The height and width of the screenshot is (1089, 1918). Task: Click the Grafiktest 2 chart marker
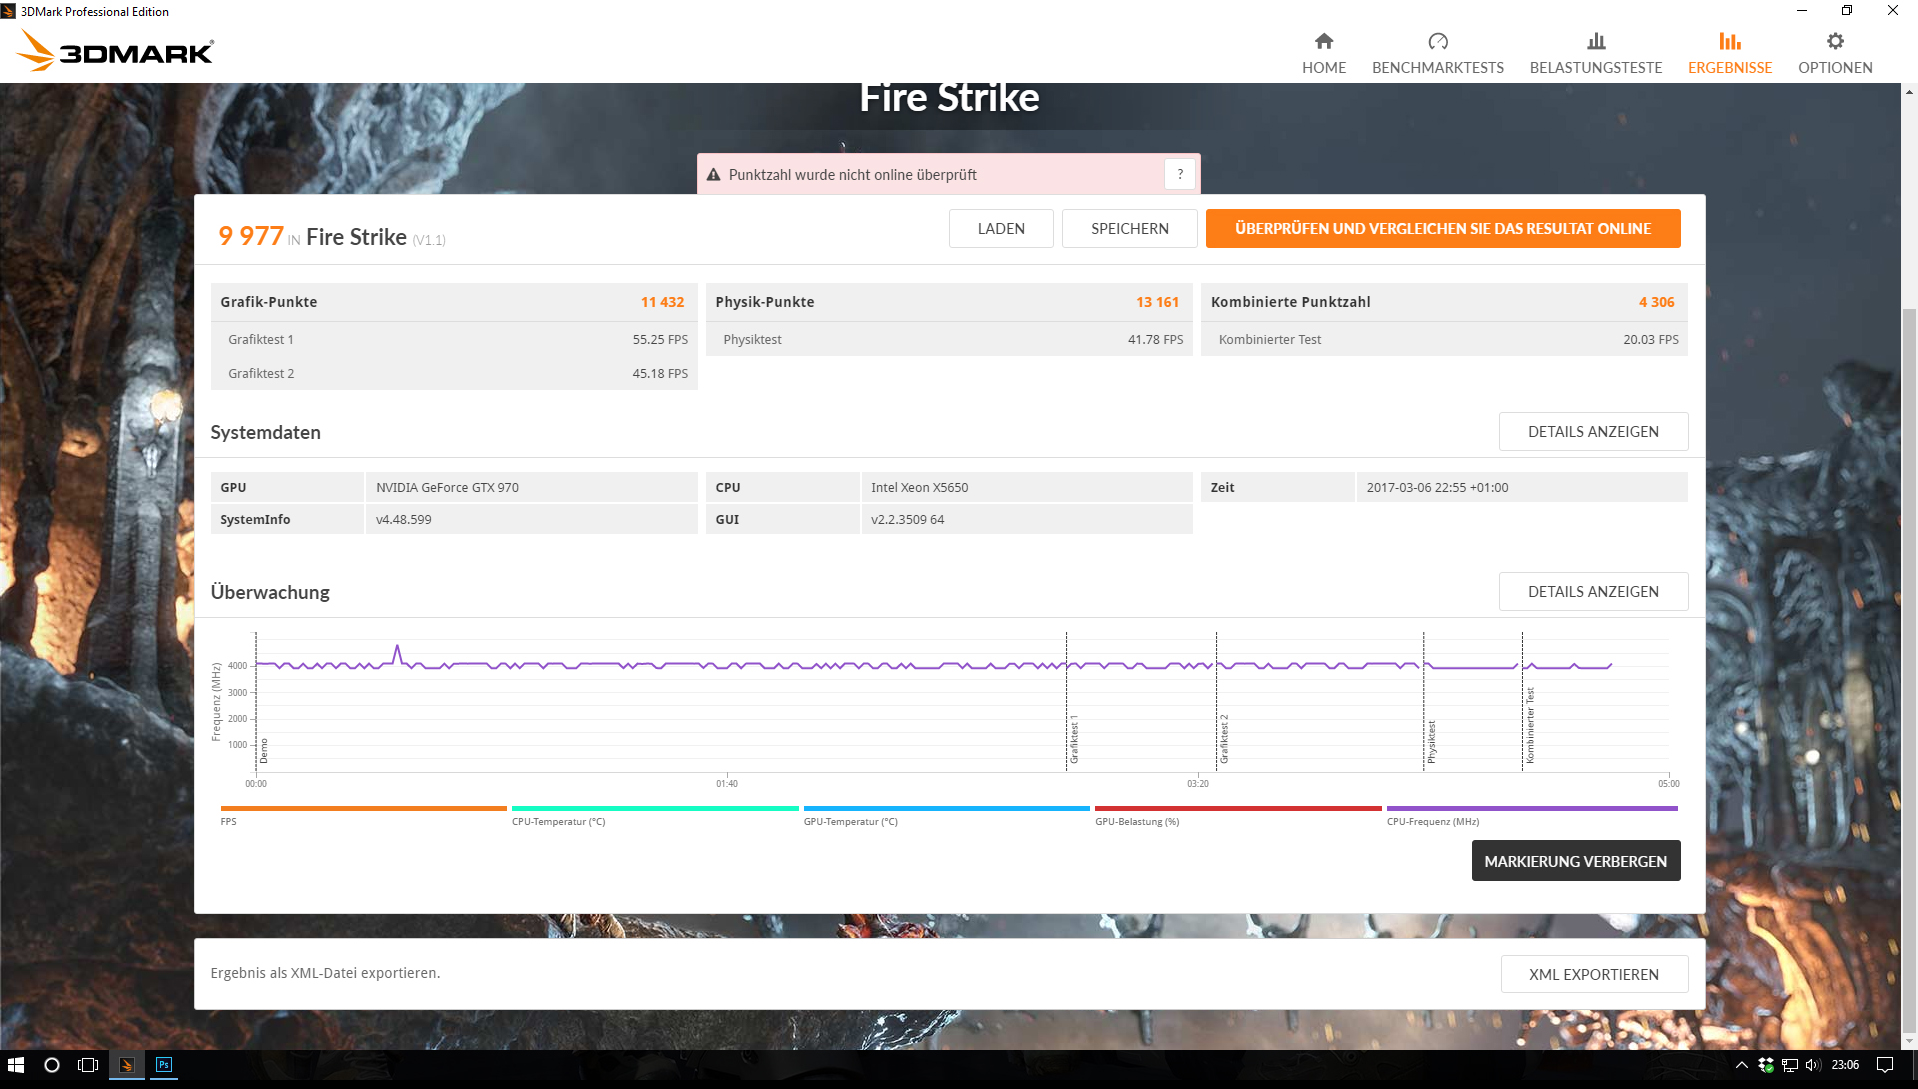click(x=1224, y=740)
